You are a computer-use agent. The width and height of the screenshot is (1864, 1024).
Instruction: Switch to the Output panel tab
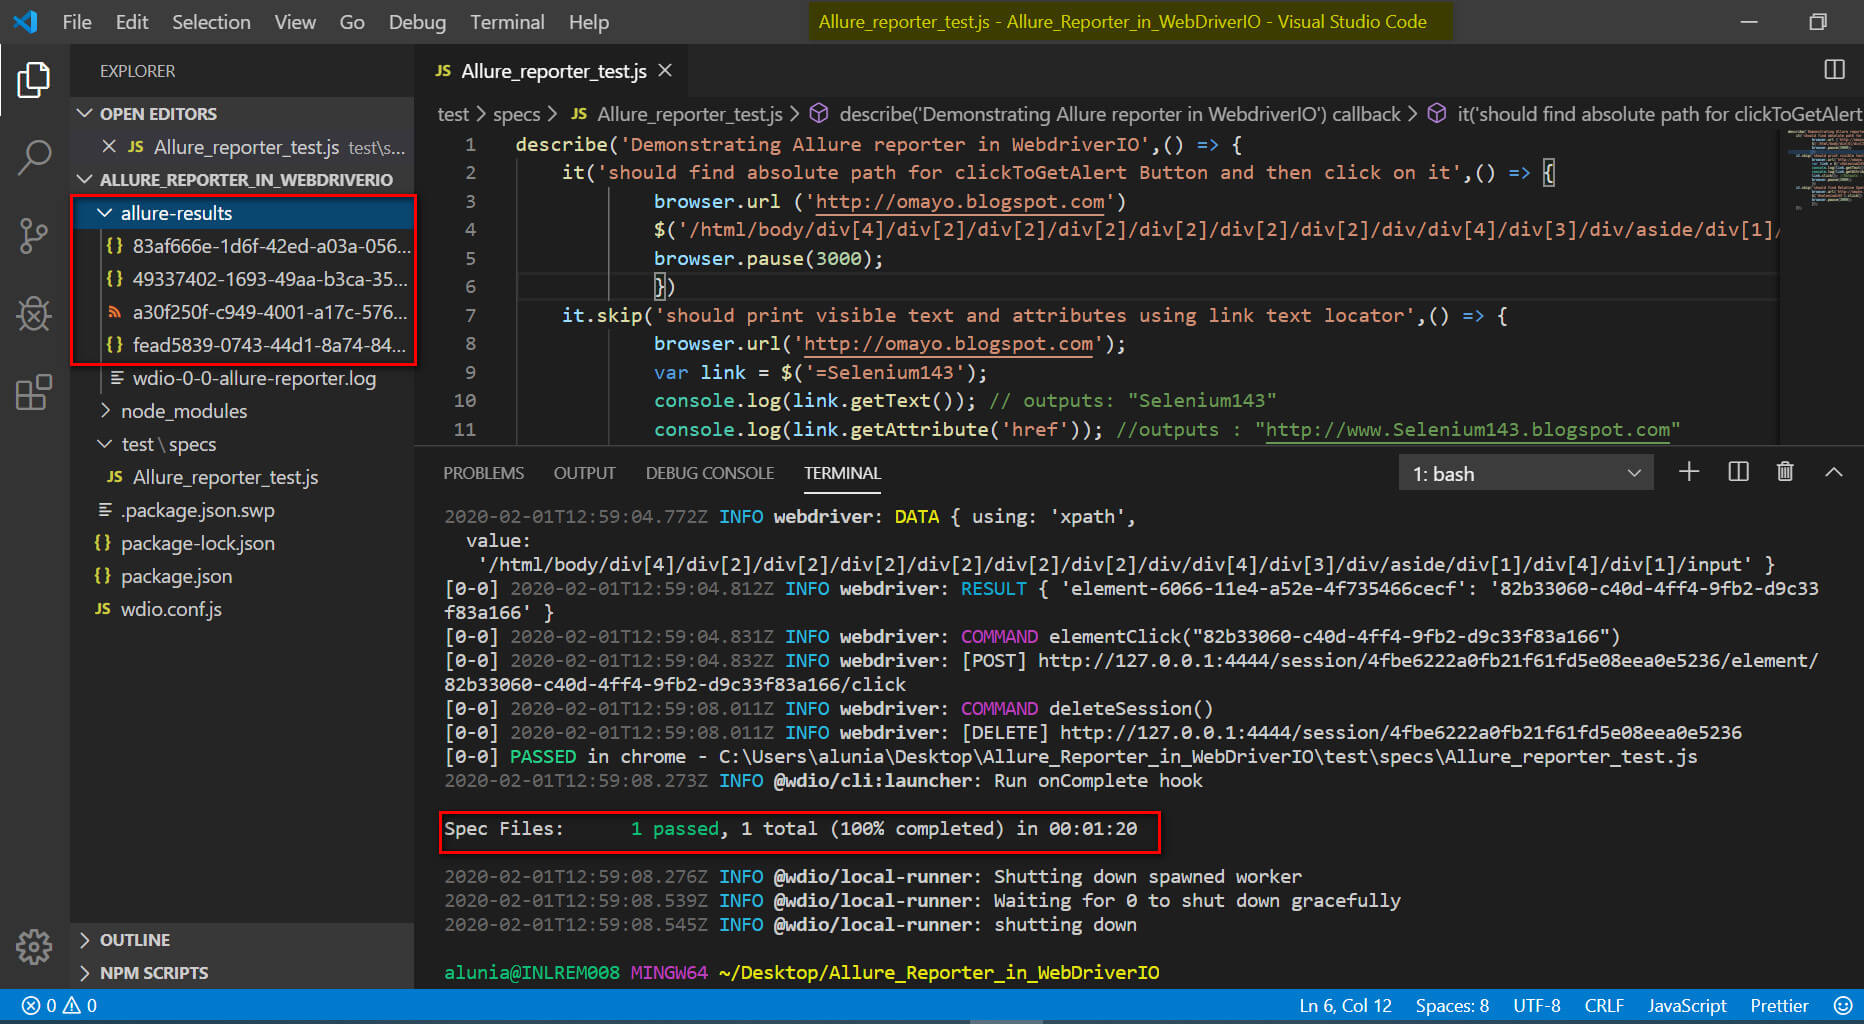585,473
